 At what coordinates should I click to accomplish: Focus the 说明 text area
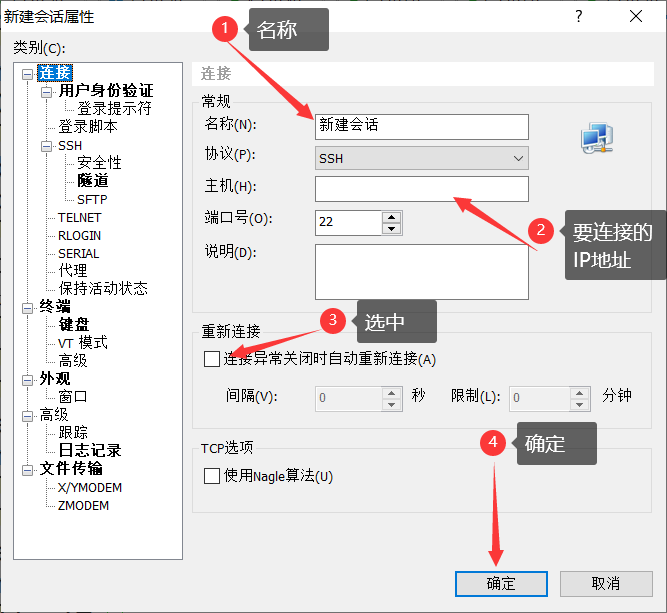click(x=422, y=272)
